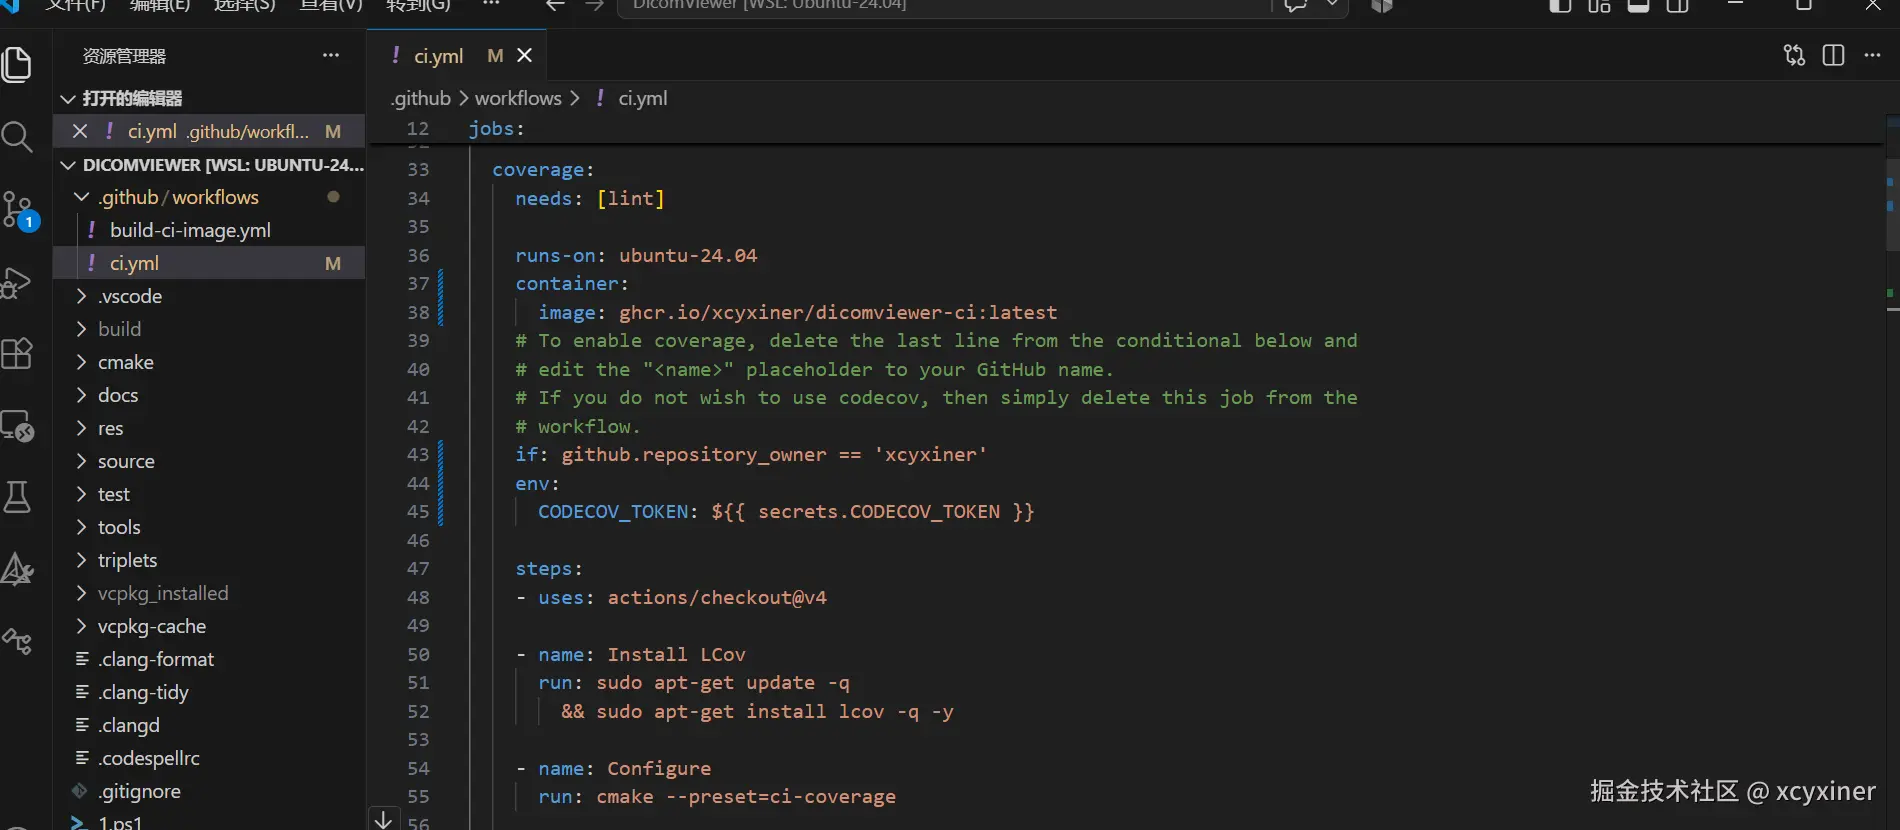This screenshot has width=1900, height=830.
Task: Open the chat icon in title bar
Action: pyautogui.click(x=1296, y=6)
